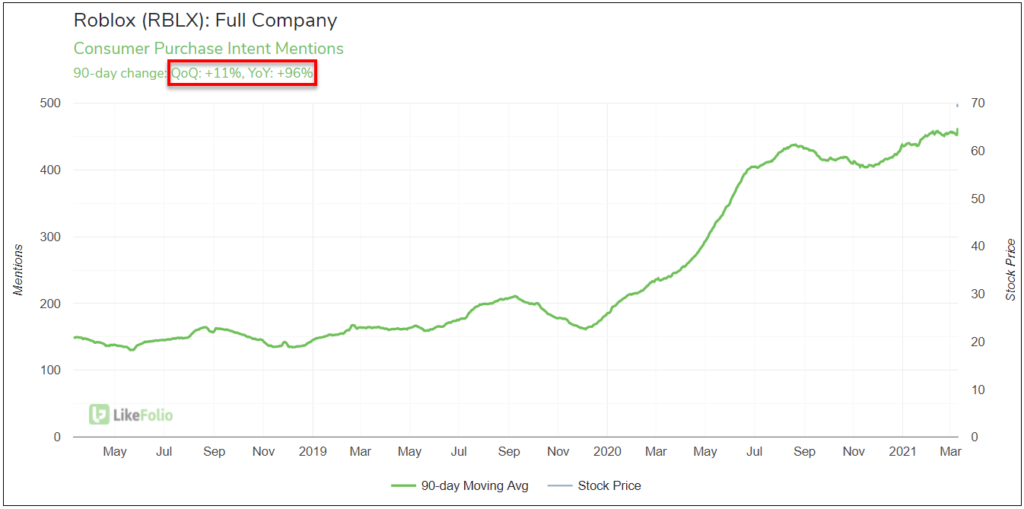Click the 70 value on the Stock Price axis

(x=978, y=103)
